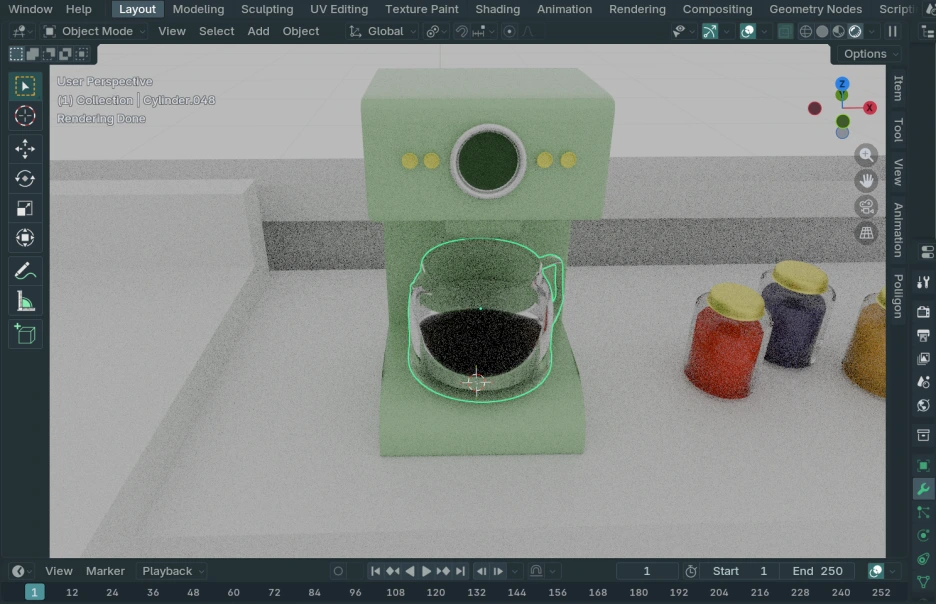
Task: Open the View Layer properties tab icon
Action: tap(923, 359)
